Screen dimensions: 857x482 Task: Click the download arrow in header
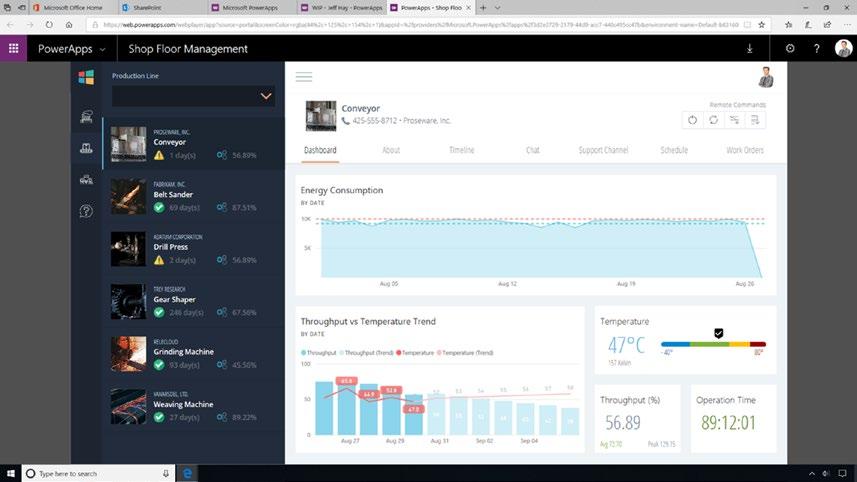click(749, 49)
